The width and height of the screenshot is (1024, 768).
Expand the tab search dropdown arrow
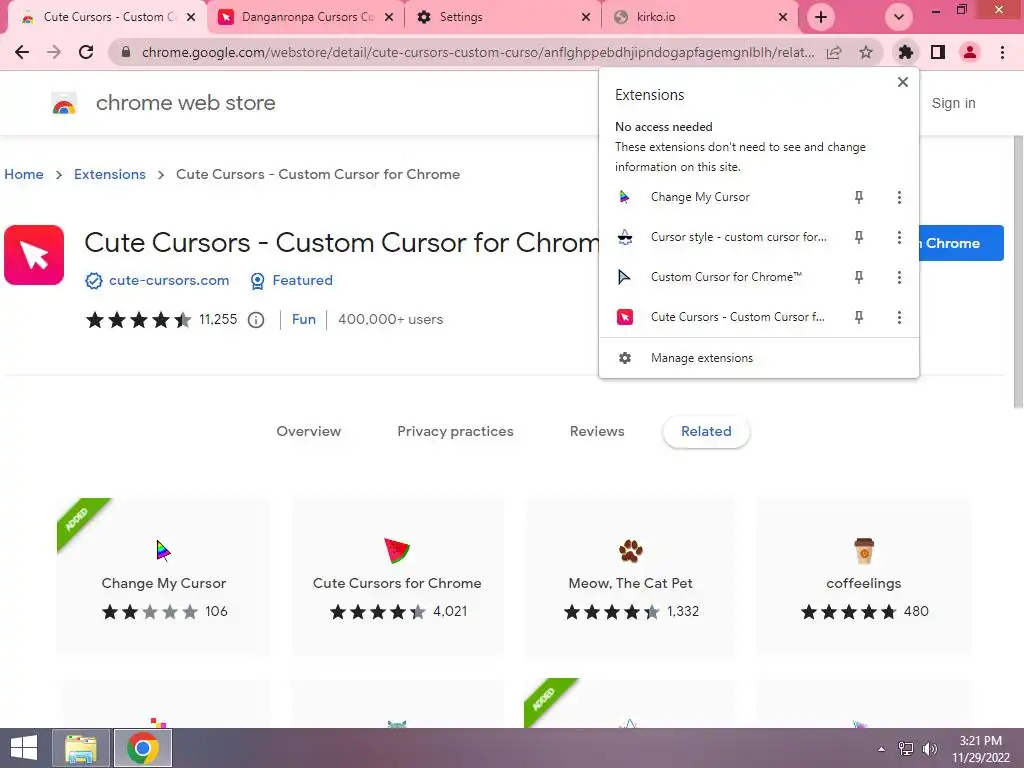(899, 17)
